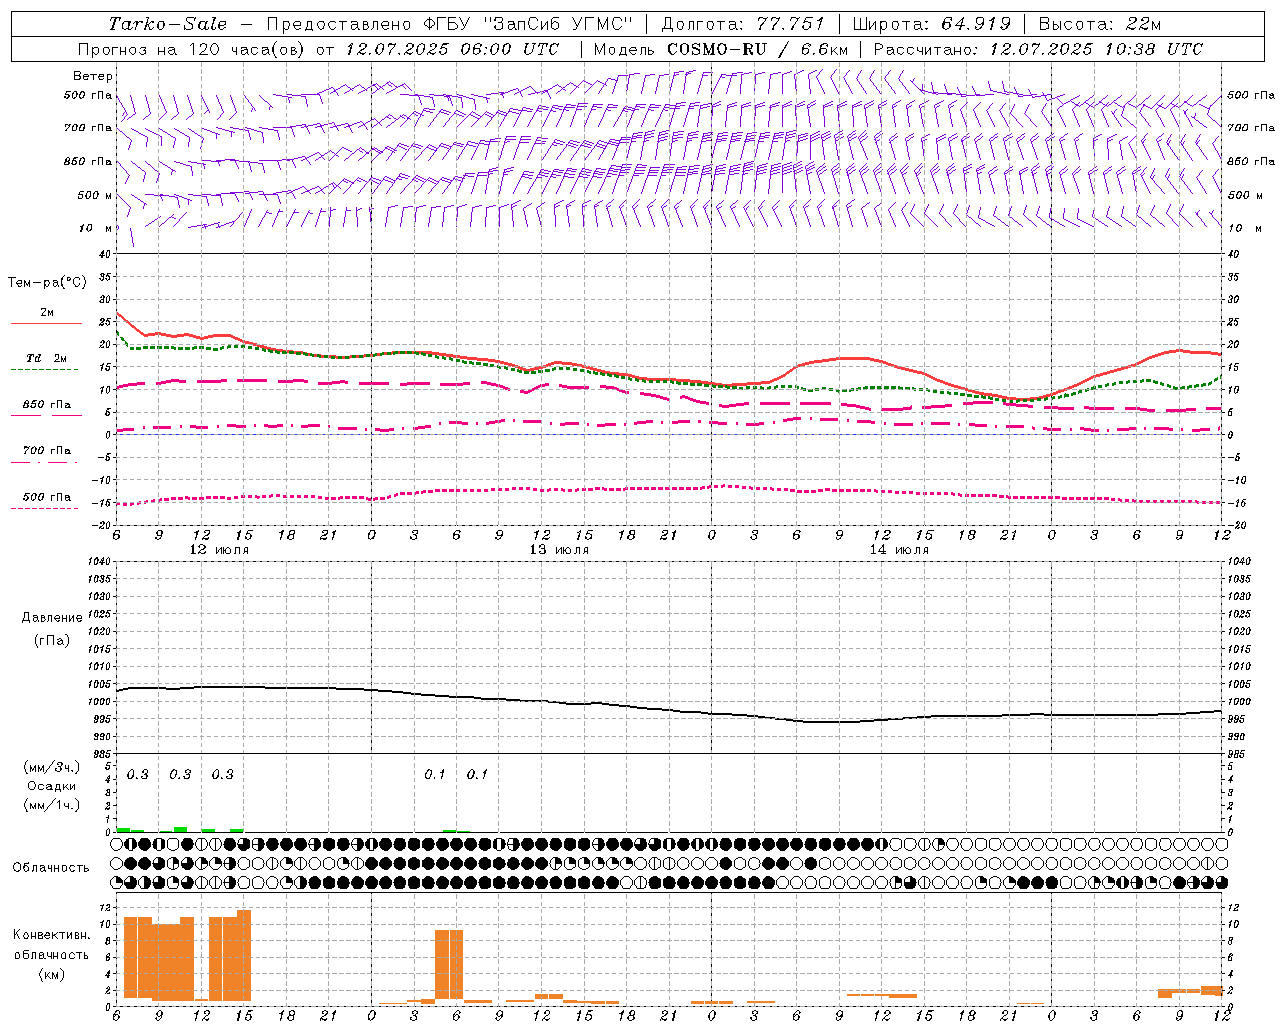
Task: Click the Tarko-Sale station title
Action: point(167,24)
